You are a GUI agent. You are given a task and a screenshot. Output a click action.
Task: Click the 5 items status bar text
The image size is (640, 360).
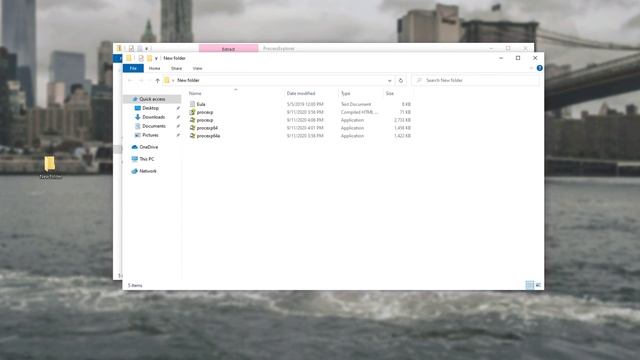click(135, 285)
